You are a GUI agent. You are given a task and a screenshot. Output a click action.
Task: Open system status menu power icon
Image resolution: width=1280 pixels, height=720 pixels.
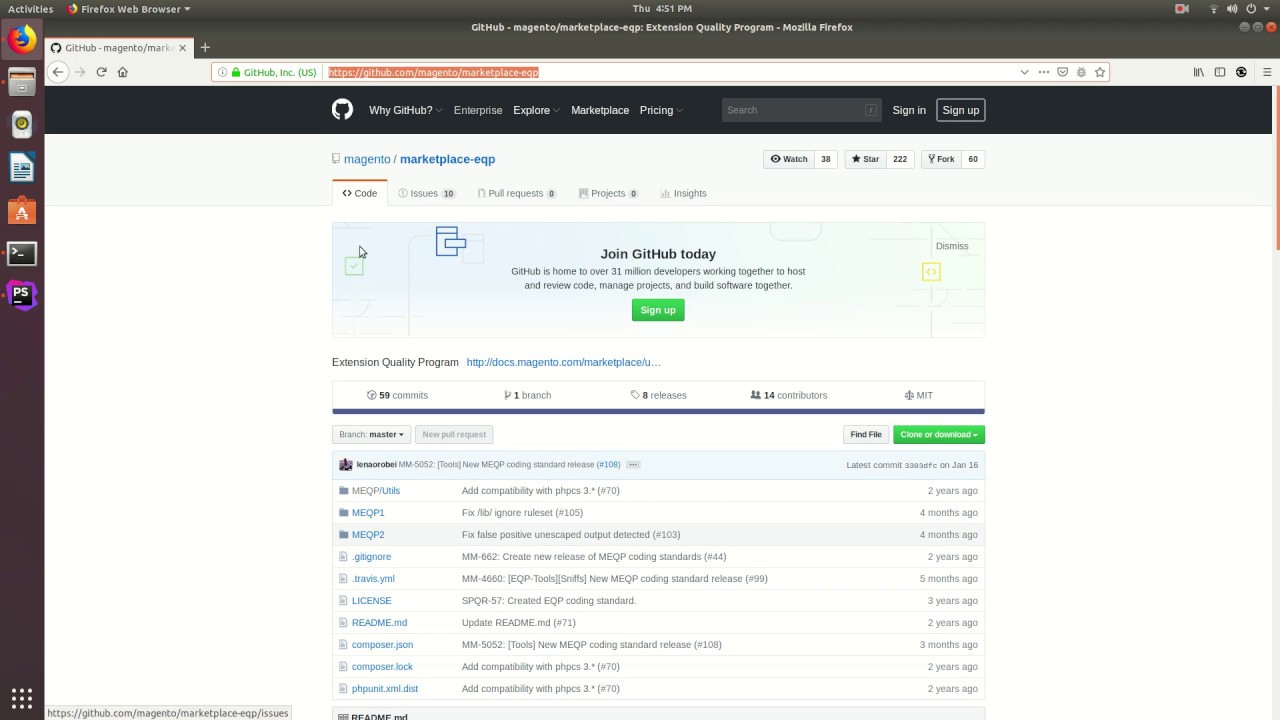(x=1251, y=9)
